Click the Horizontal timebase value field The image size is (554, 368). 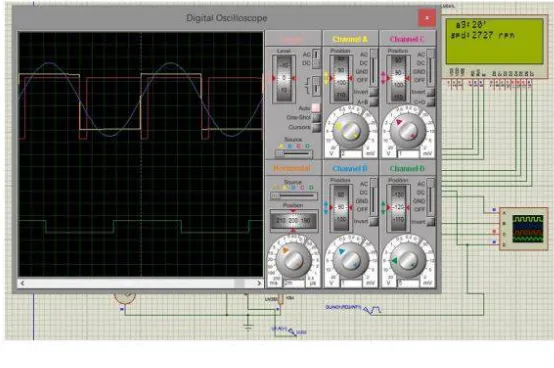294,283
